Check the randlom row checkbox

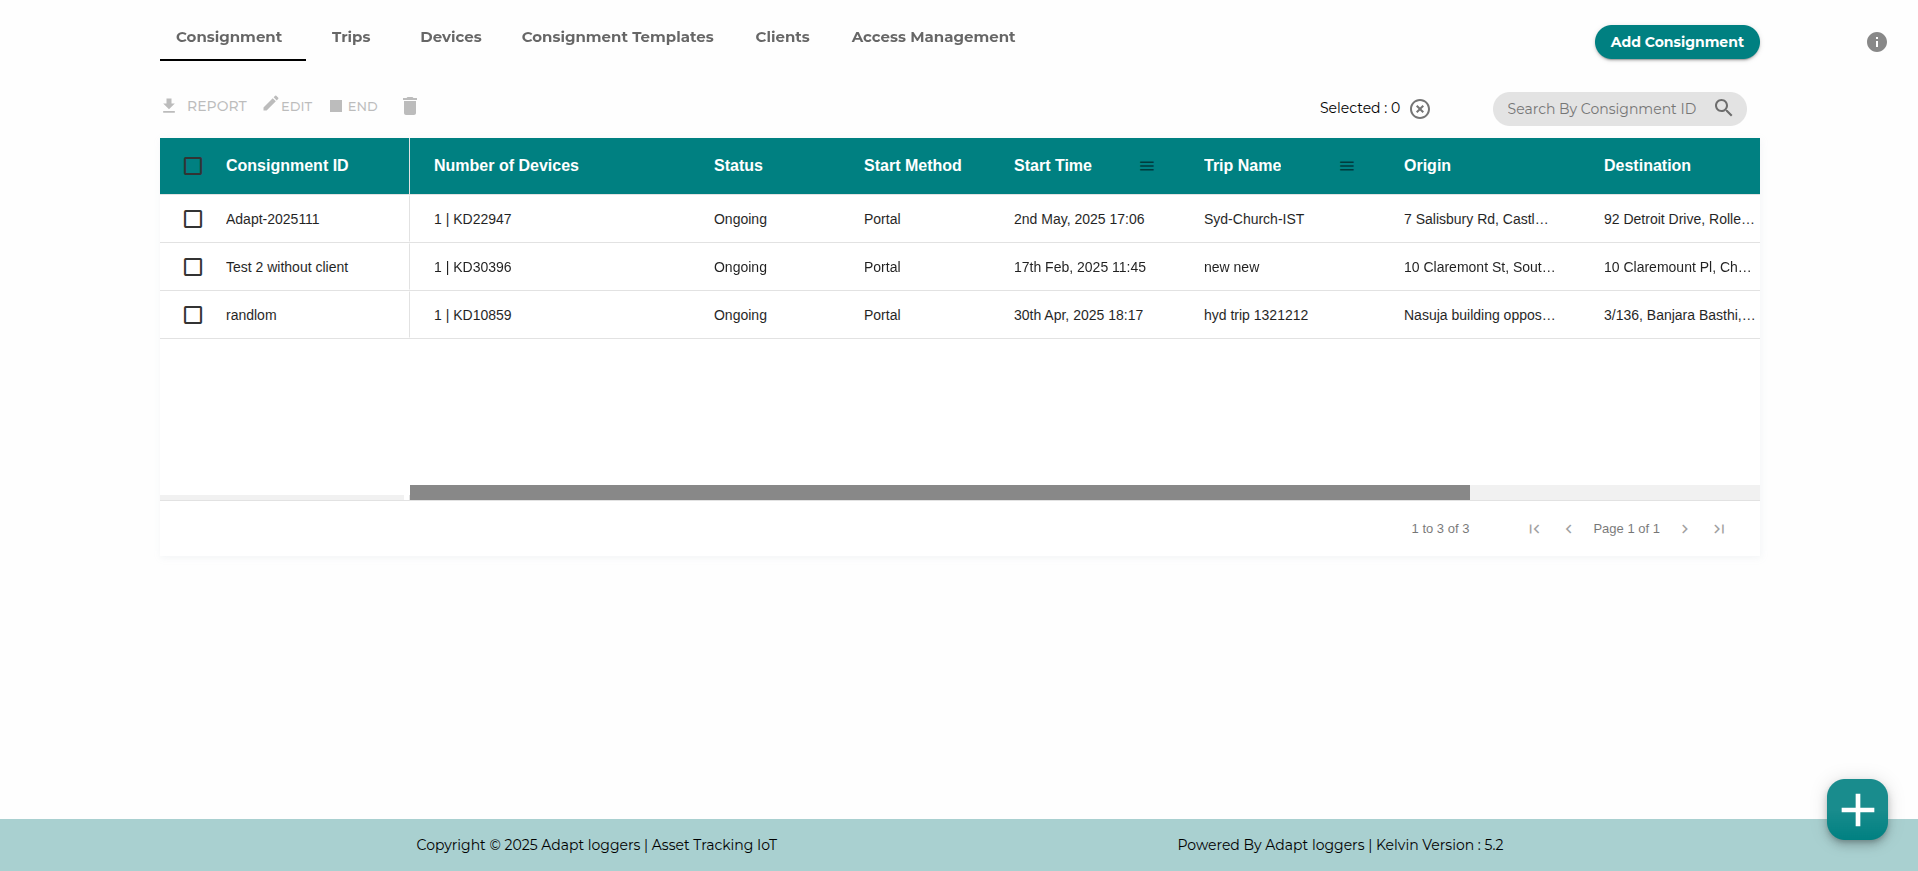[193, 315]
